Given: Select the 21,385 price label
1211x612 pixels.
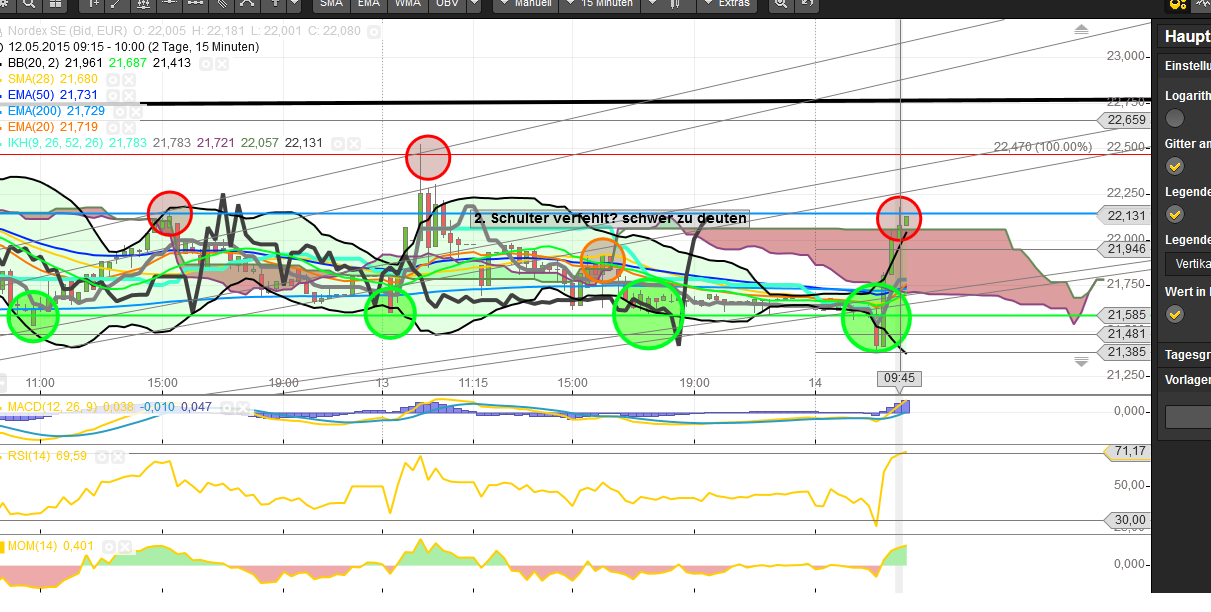Looking at the screenshot, I should [x=1123, y=352].
